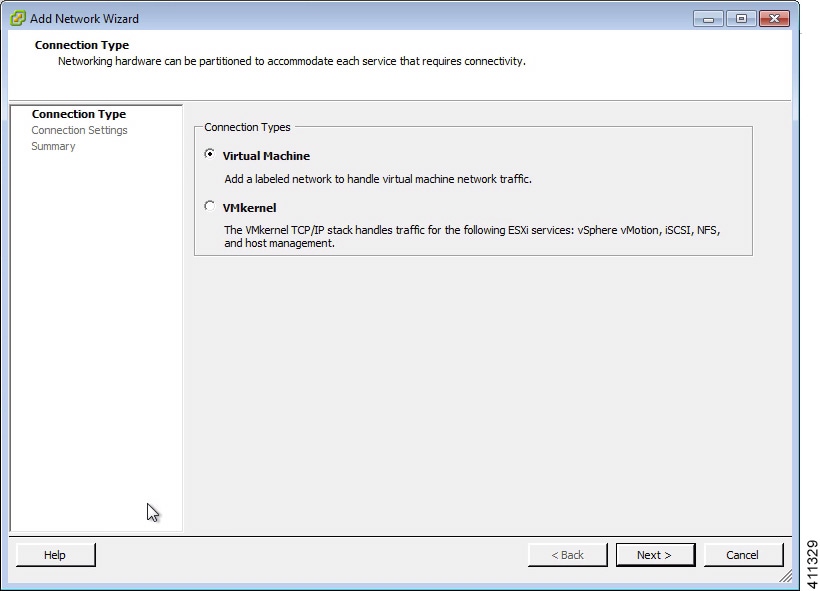Image resolution: width=820 pixels, height=591 pixels.
Task: Select the VMkernel radio button
Action: click(210, 206)
